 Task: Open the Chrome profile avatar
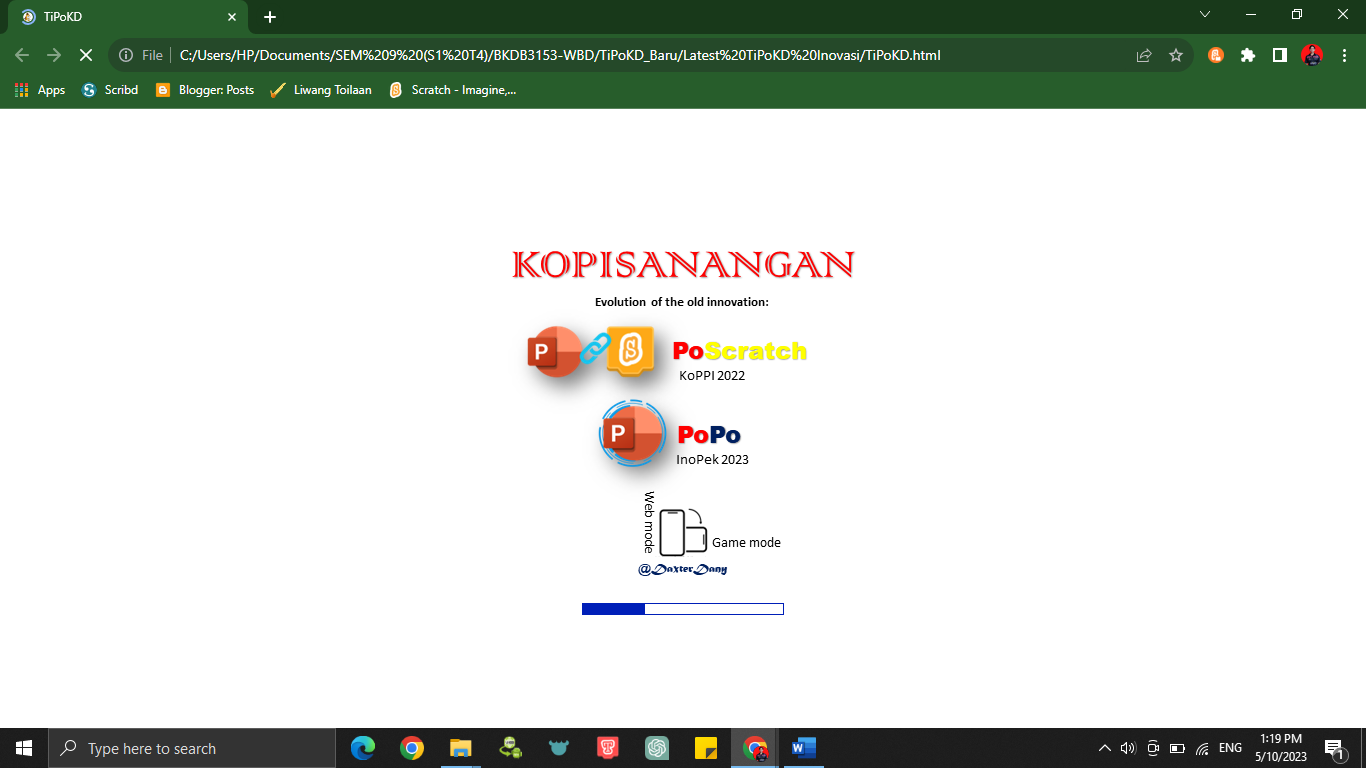(x=1312, y=56)
